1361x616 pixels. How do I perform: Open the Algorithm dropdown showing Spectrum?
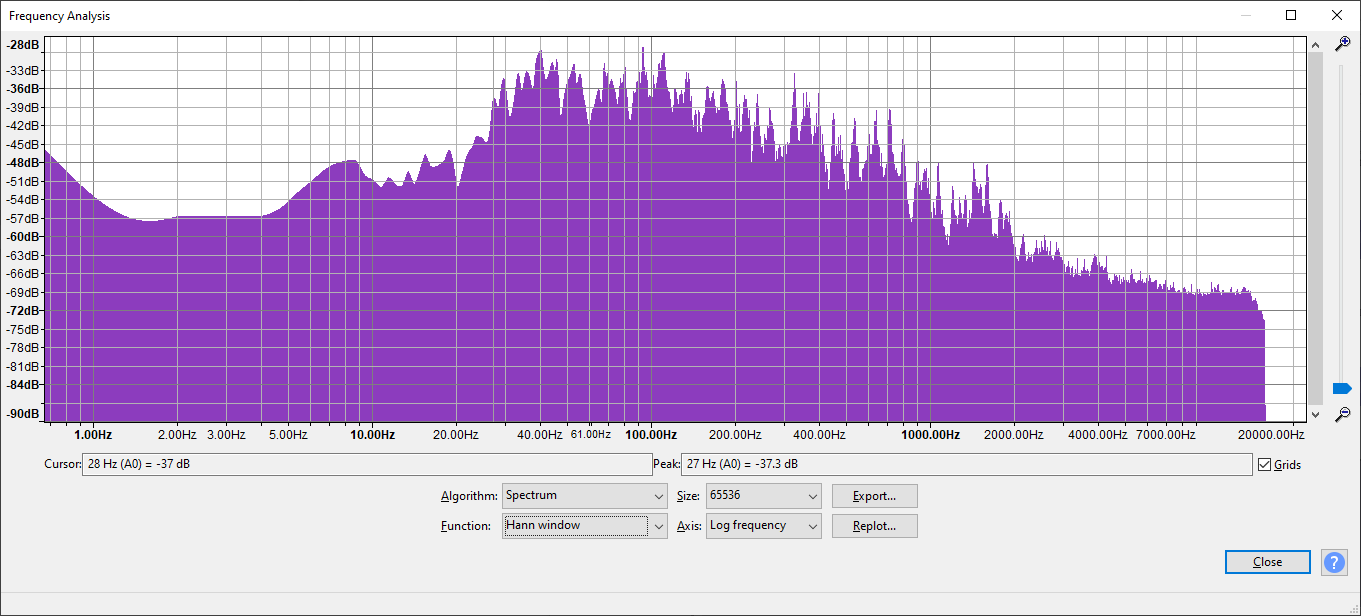click(x=585, y=496)
